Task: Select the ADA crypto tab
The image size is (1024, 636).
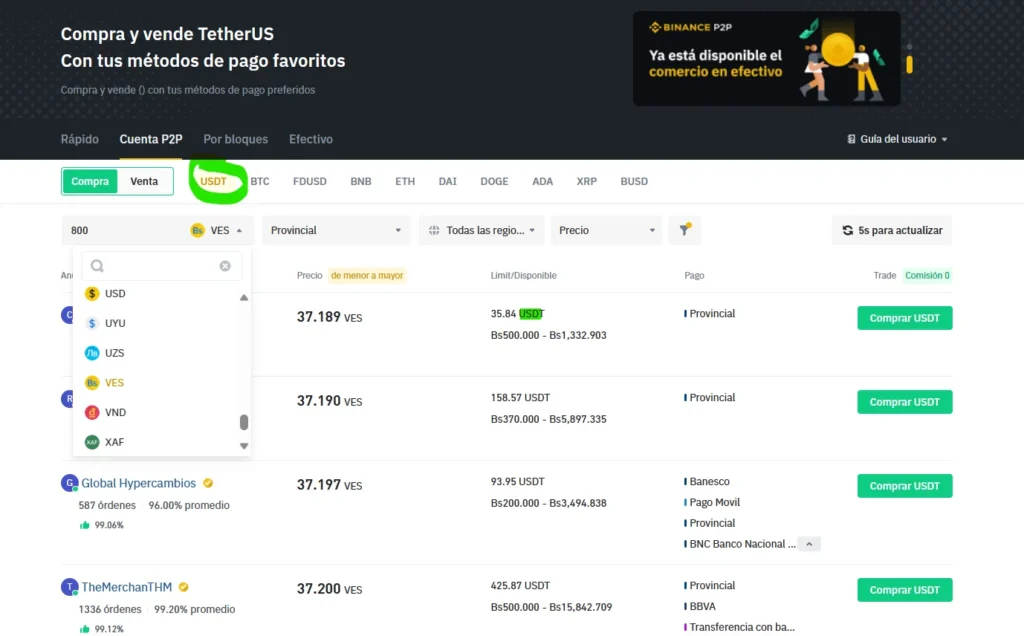Action: point(543,182)
